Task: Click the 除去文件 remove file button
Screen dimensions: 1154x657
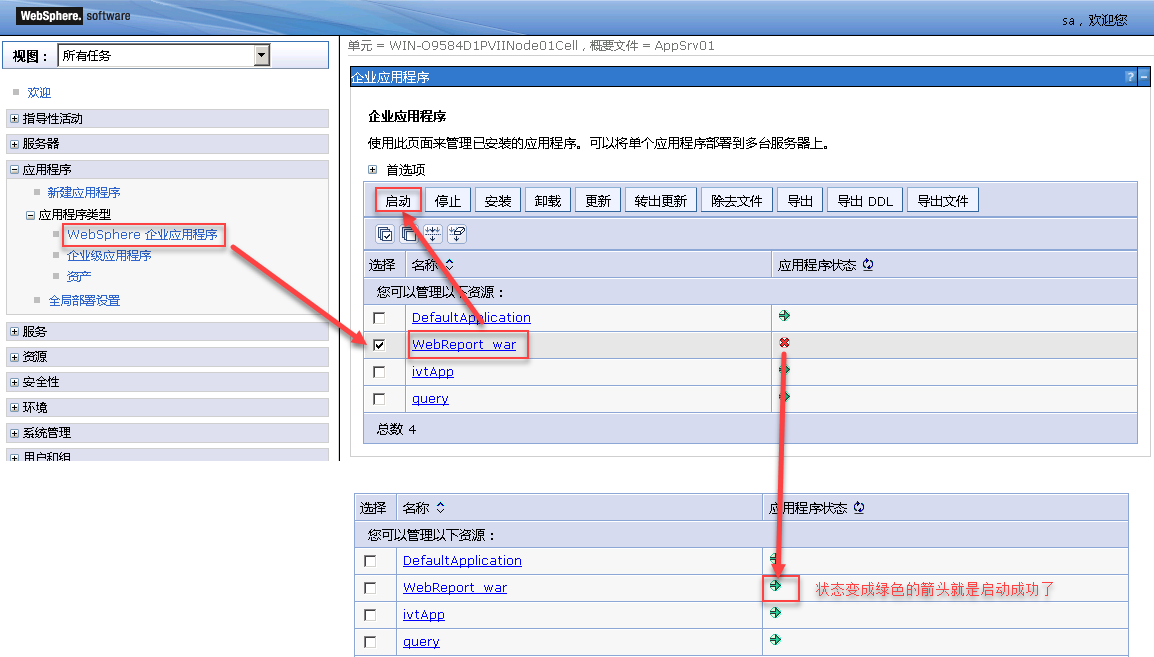Action: coord(737,200)
